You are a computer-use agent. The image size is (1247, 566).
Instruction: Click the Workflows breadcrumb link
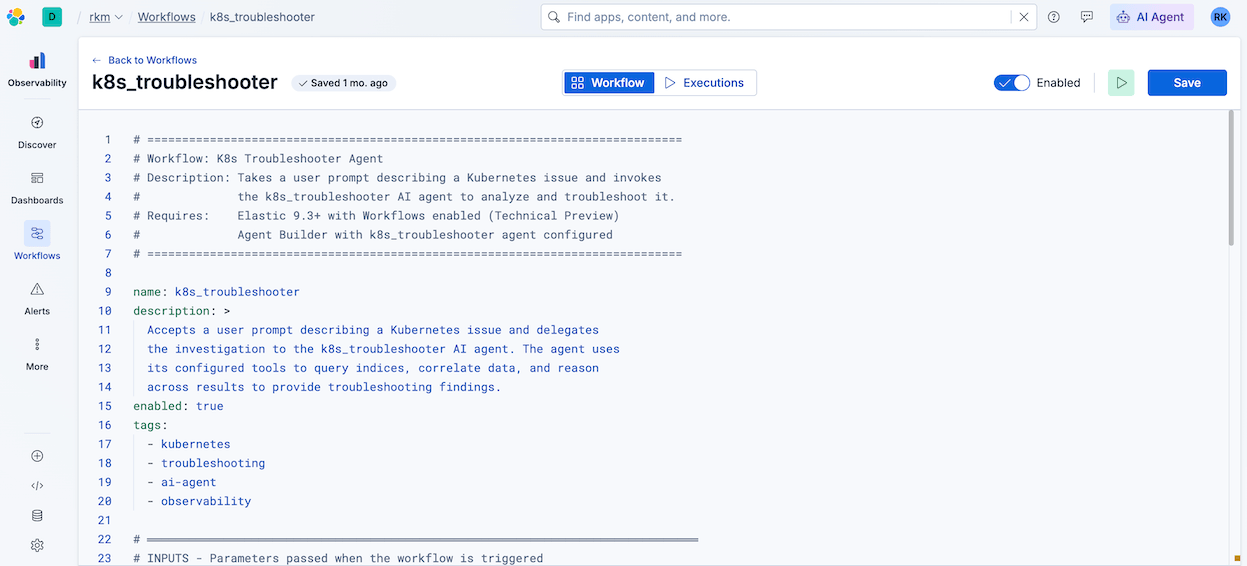pos(166,17)
